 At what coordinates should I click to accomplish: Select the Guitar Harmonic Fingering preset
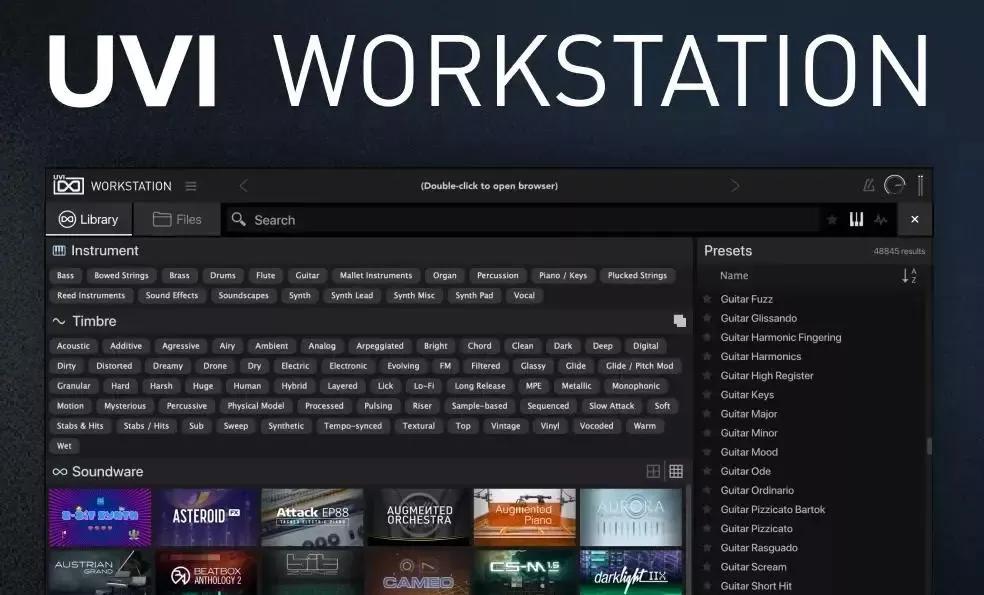coord(781,337)
